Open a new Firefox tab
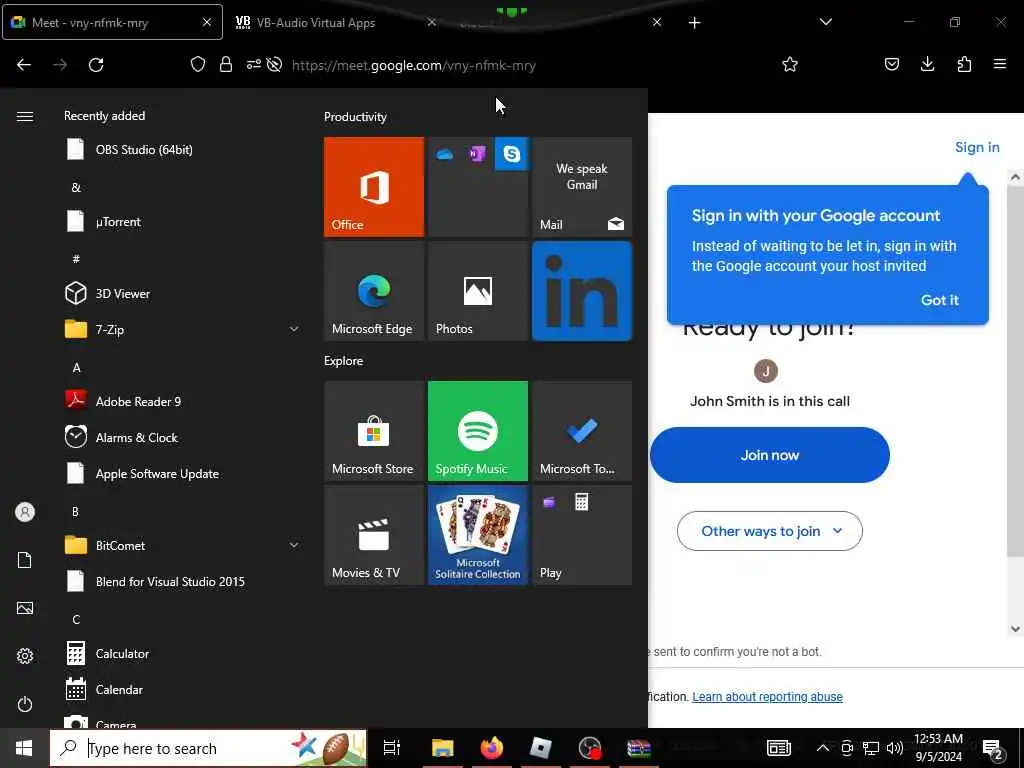 [x=694, y=23]
